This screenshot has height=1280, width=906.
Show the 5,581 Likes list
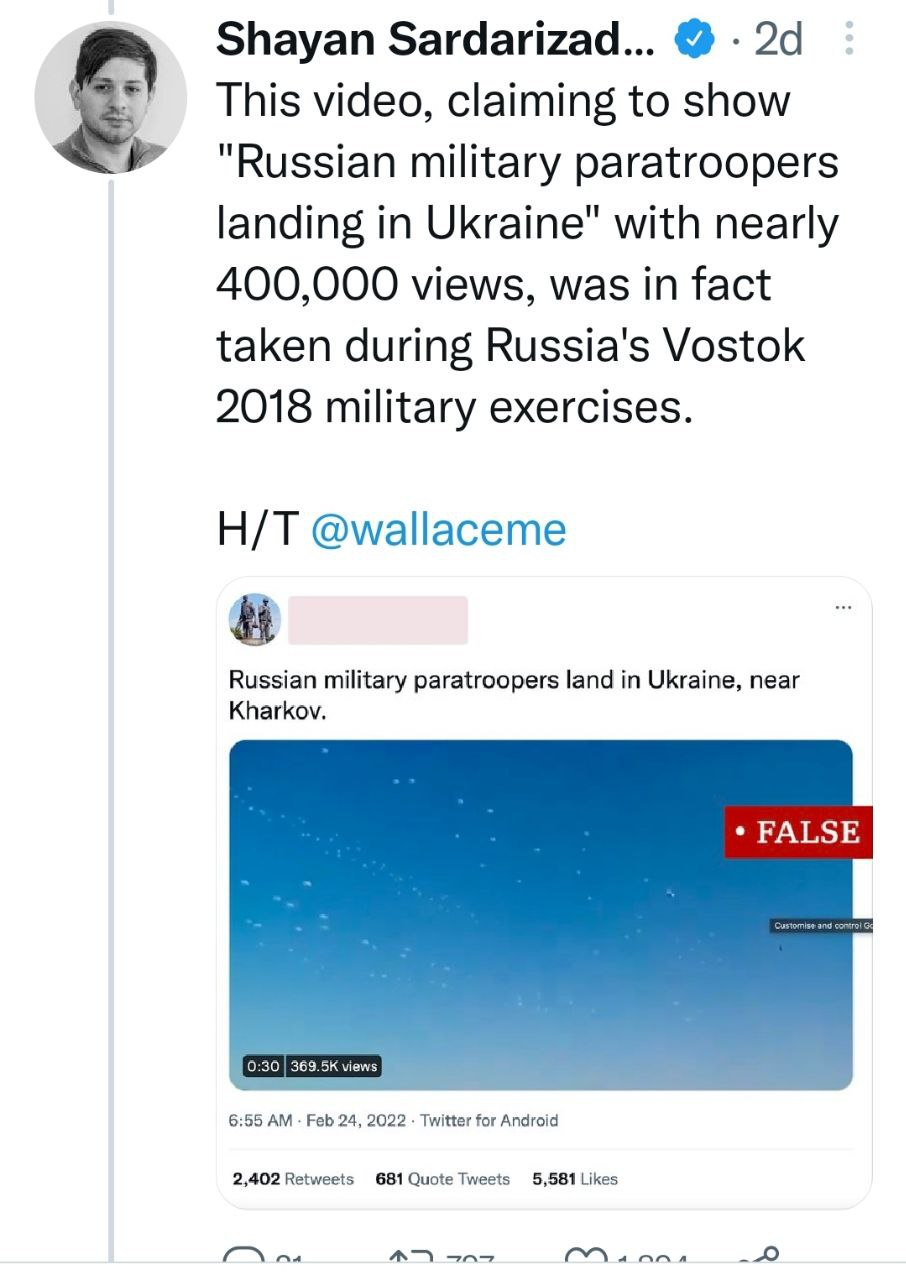pos(575,1179)
